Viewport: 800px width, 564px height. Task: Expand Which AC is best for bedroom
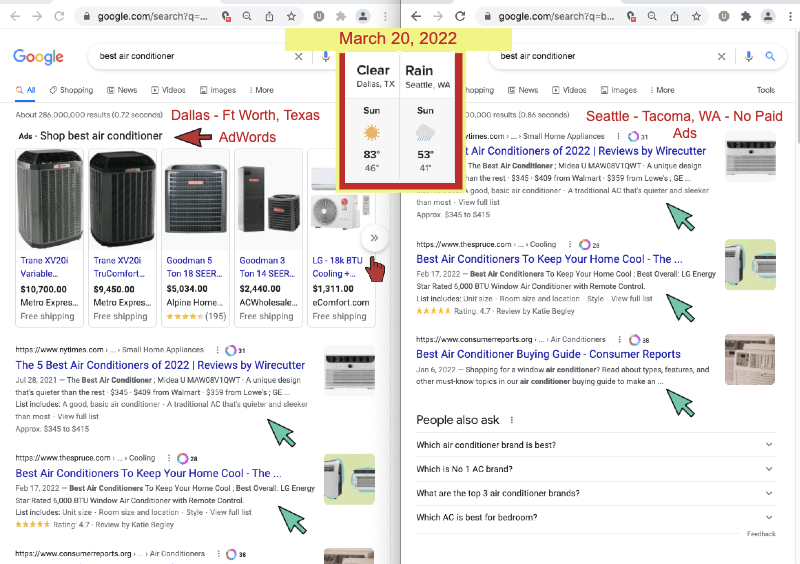tap(595, 518)
